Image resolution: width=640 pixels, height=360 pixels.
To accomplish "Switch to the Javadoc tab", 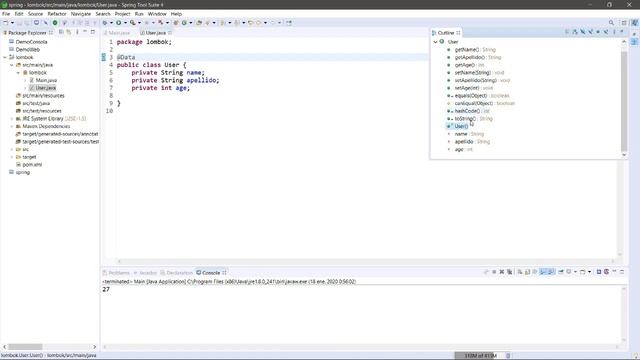I will [x=146, y=273].
